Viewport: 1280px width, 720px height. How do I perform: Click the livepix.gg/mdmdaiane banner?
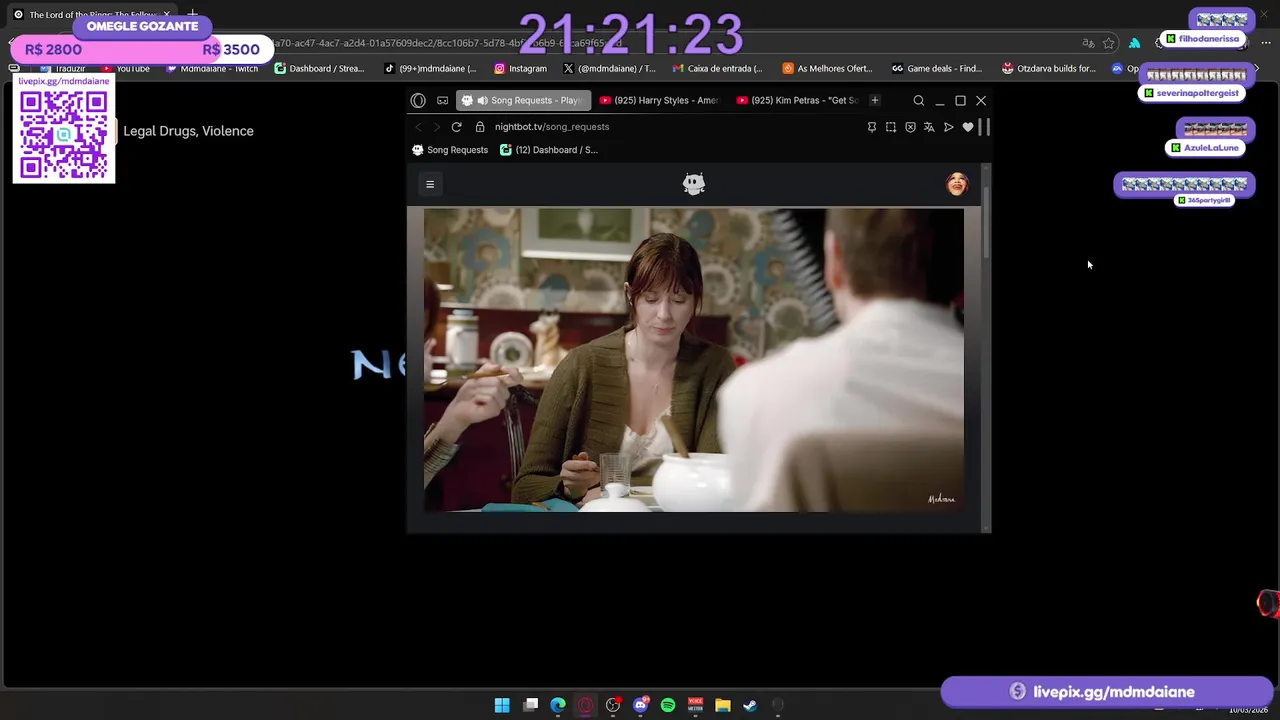(1106, 691)
